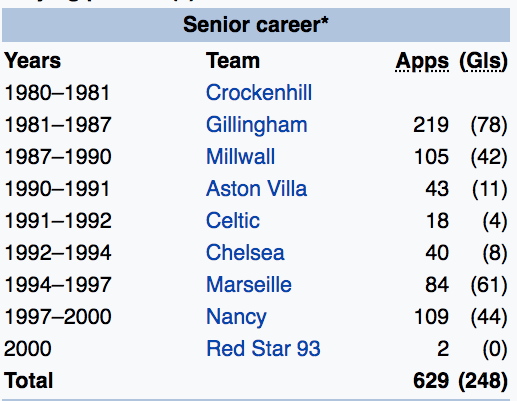Open the Gillingham team link

click(x=256, y=125)
